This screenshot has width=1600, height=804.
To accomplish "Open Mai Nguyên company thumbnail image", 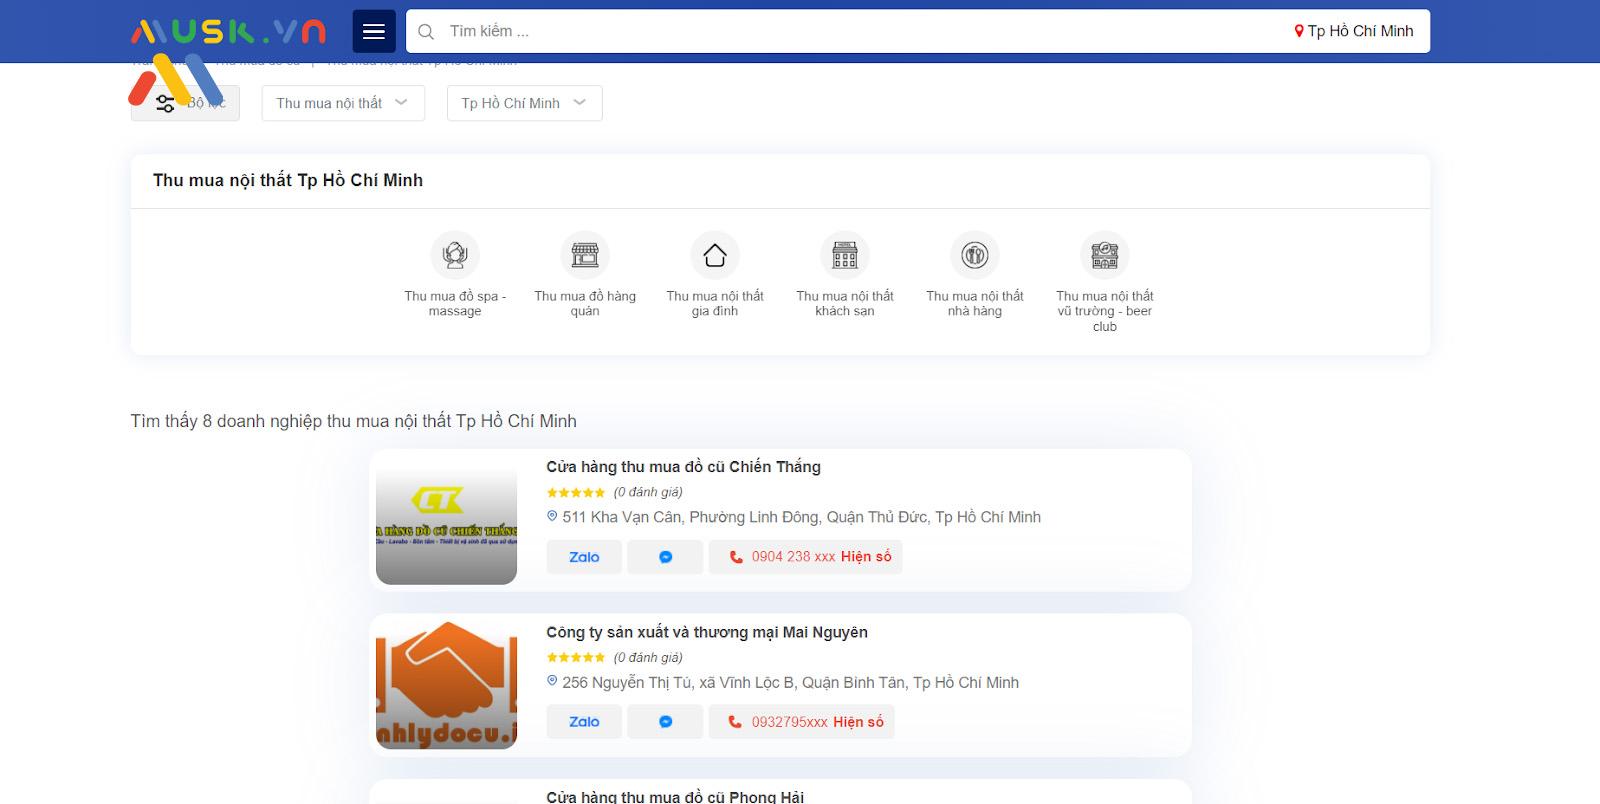I will (x=446, y=685).
